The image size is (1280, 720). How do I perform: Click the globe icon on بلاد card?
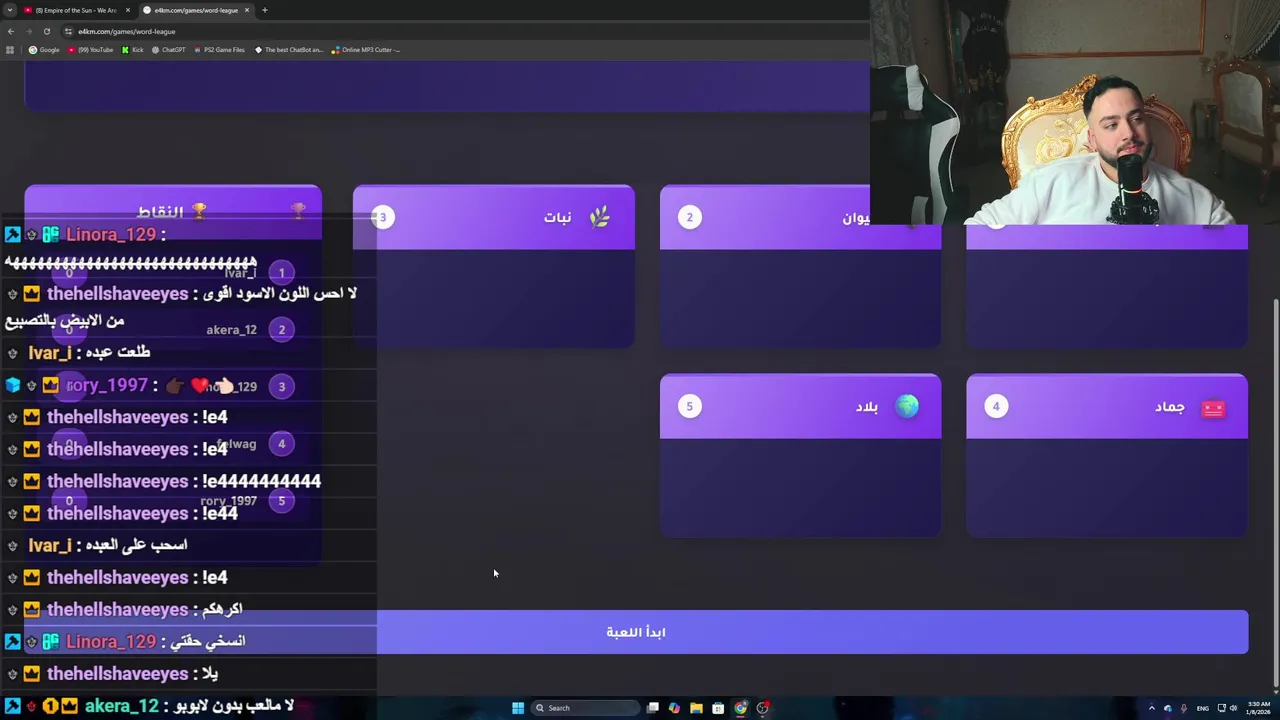[907, 406]
